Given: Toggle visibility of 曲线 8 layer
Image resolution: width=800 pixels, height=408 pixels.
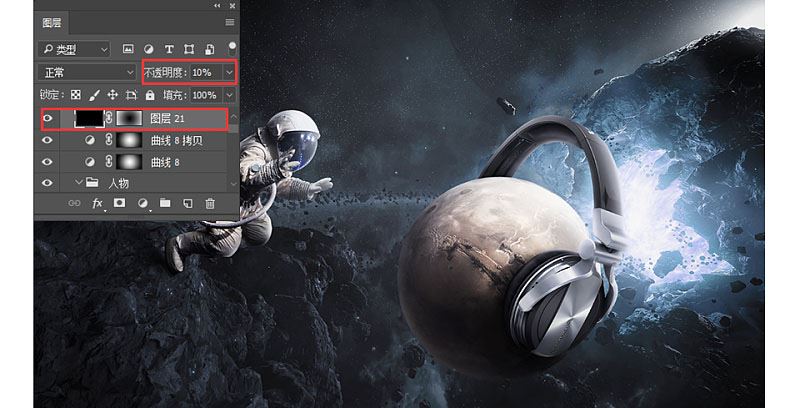Looking at the screenshot, I should pyautogui.click(x=47, y=162).
